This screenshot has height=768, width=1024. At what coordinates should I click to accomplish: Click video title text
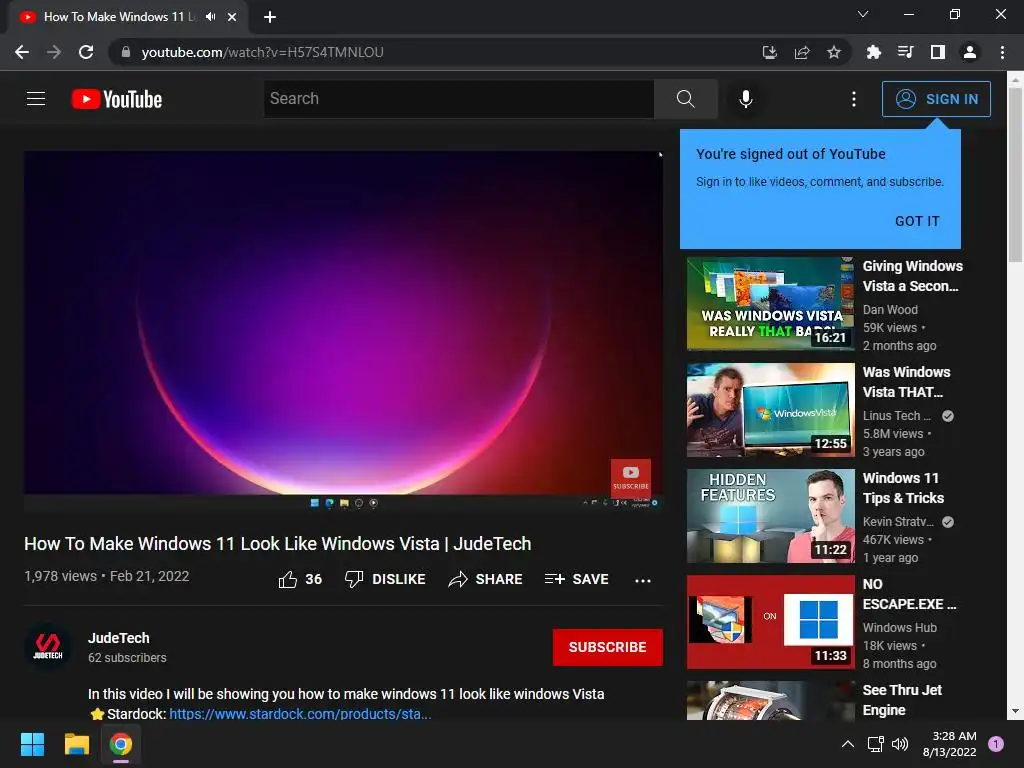coord(278,543)
